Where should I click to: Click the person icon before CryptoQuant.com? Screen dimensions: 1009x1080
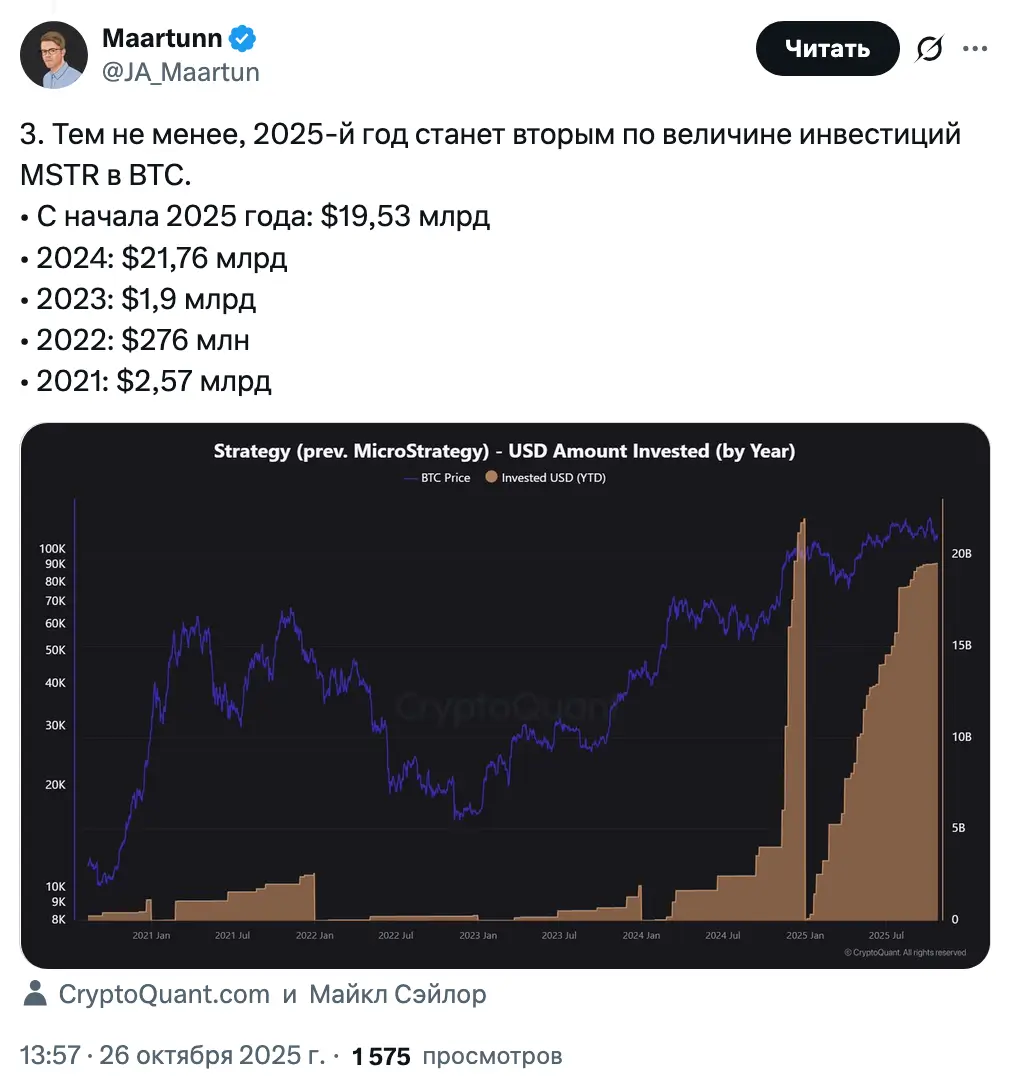pos(37,993)
